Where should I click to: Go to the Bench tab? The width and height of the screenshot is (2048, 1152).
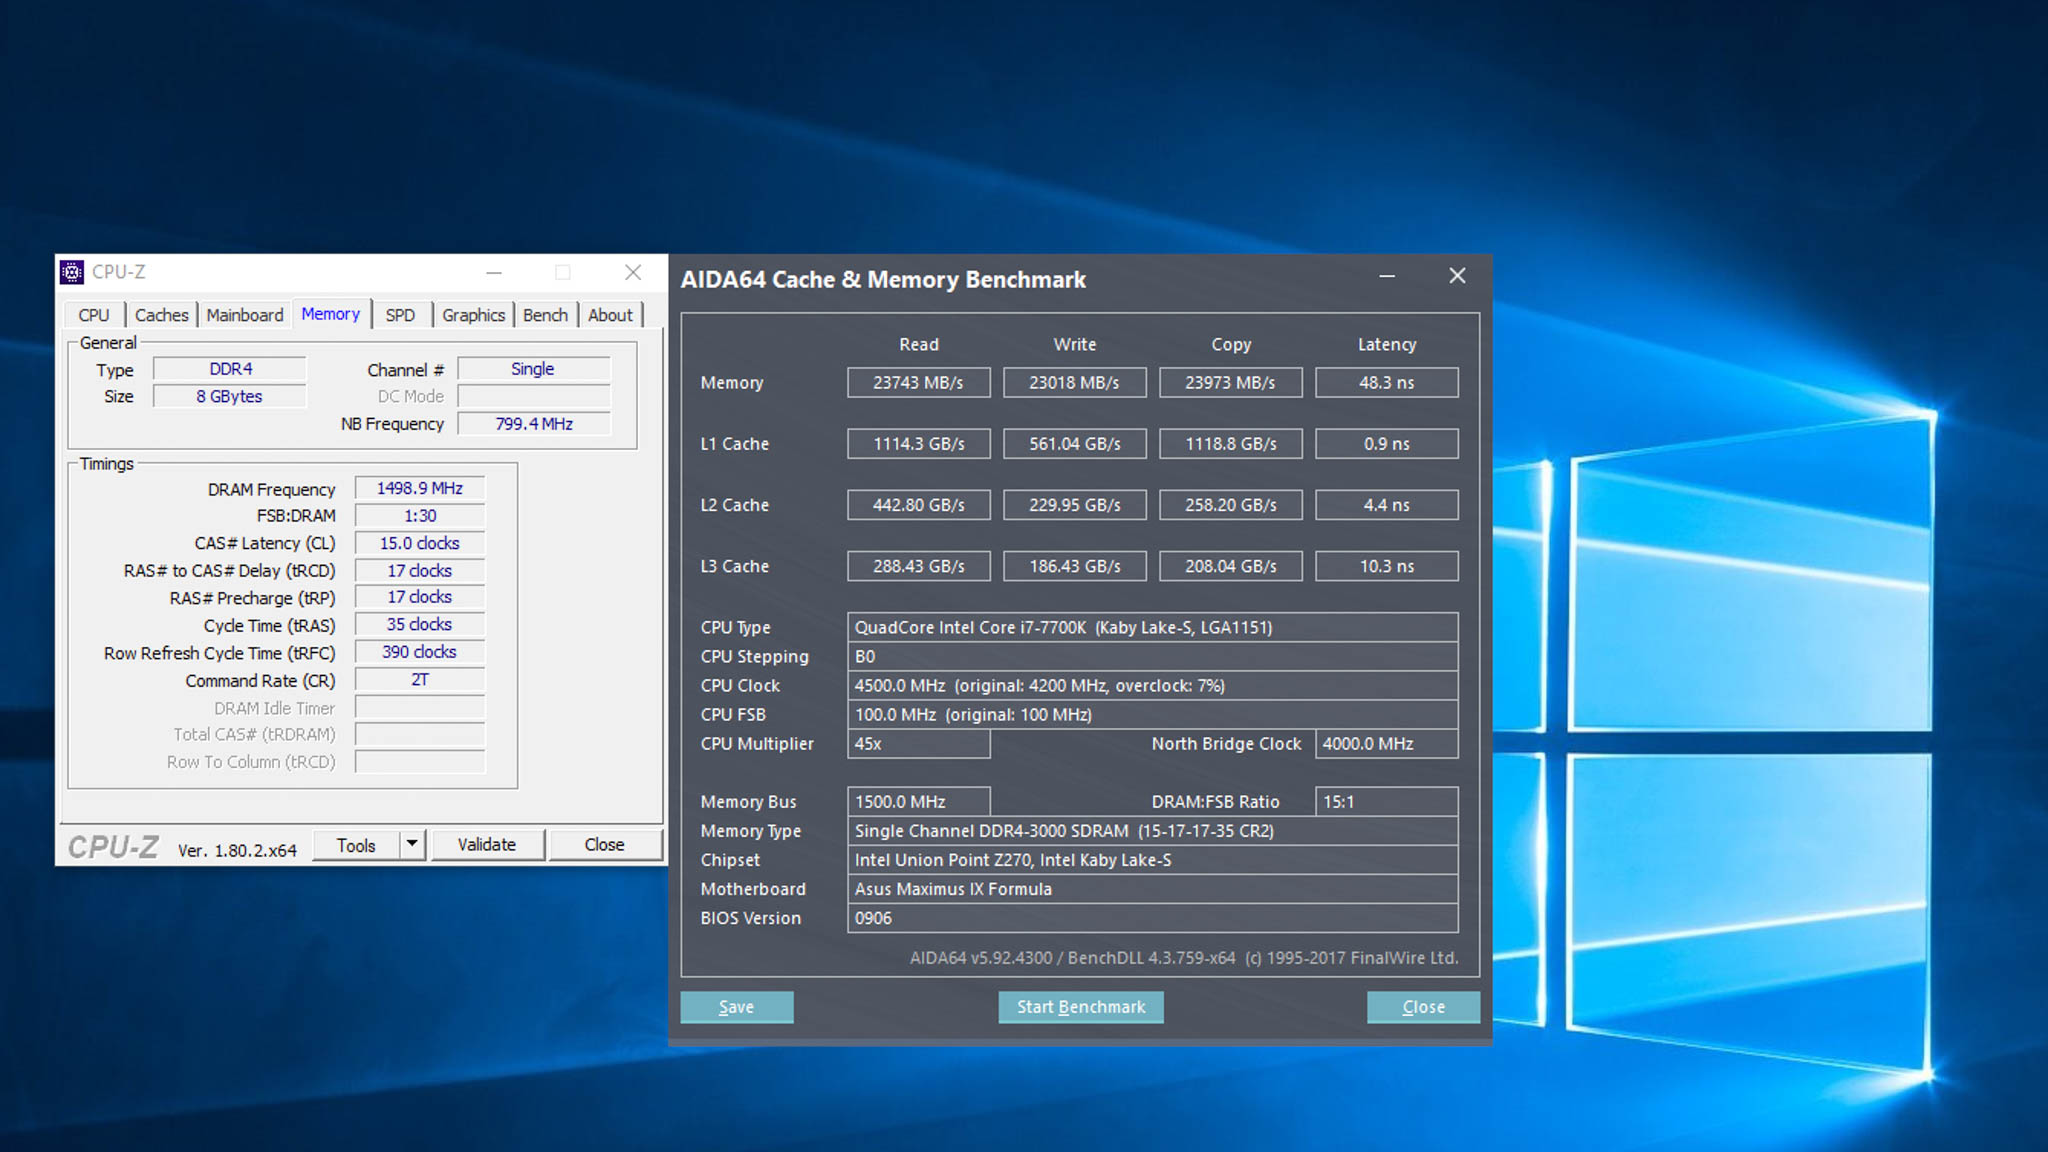tap(545, 315)
